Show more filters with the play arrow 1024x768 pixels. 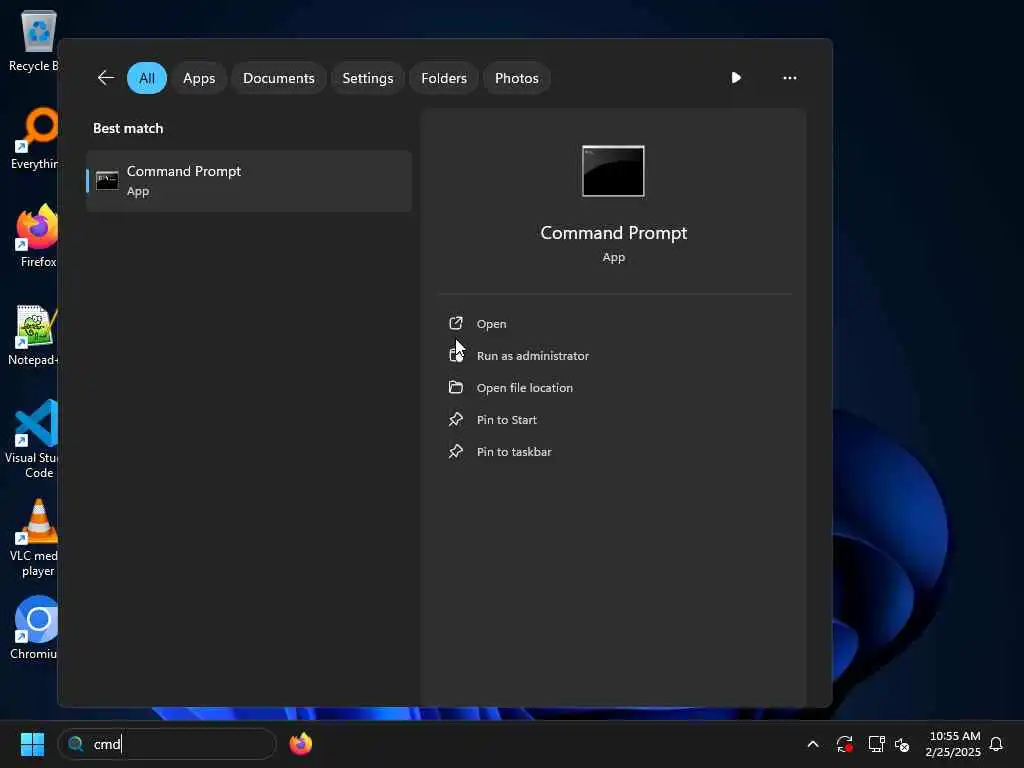click(736, 78)
